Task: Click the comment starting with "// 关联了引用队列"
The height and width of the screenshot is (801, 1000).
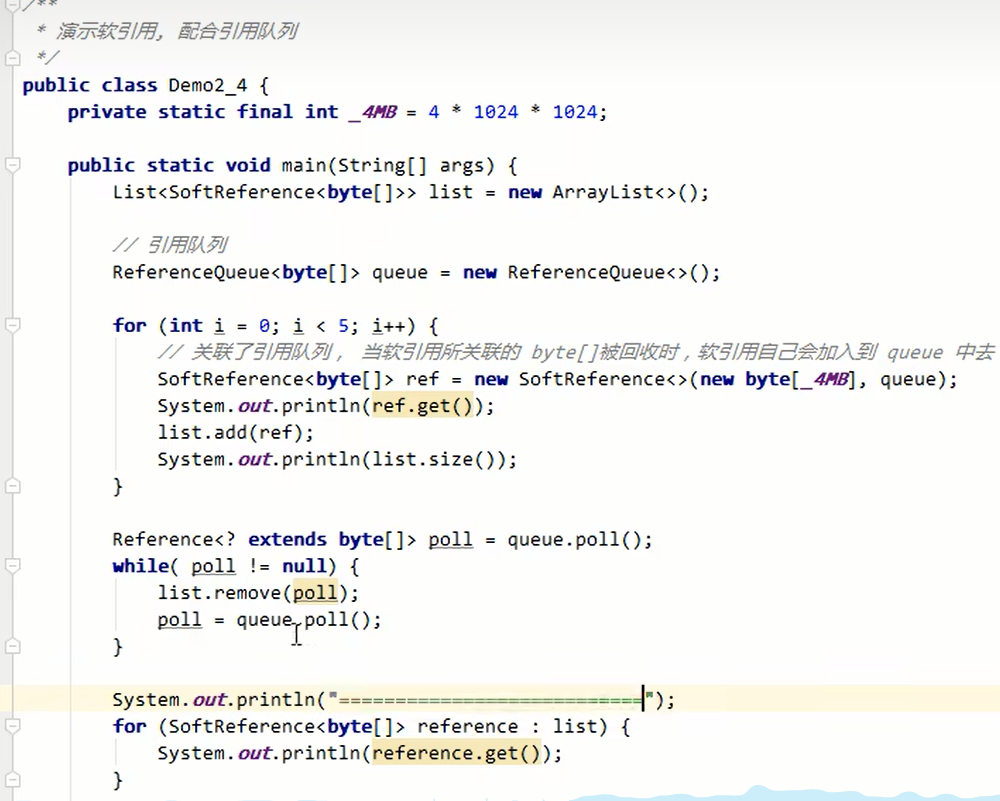Action: click(576, 352)
